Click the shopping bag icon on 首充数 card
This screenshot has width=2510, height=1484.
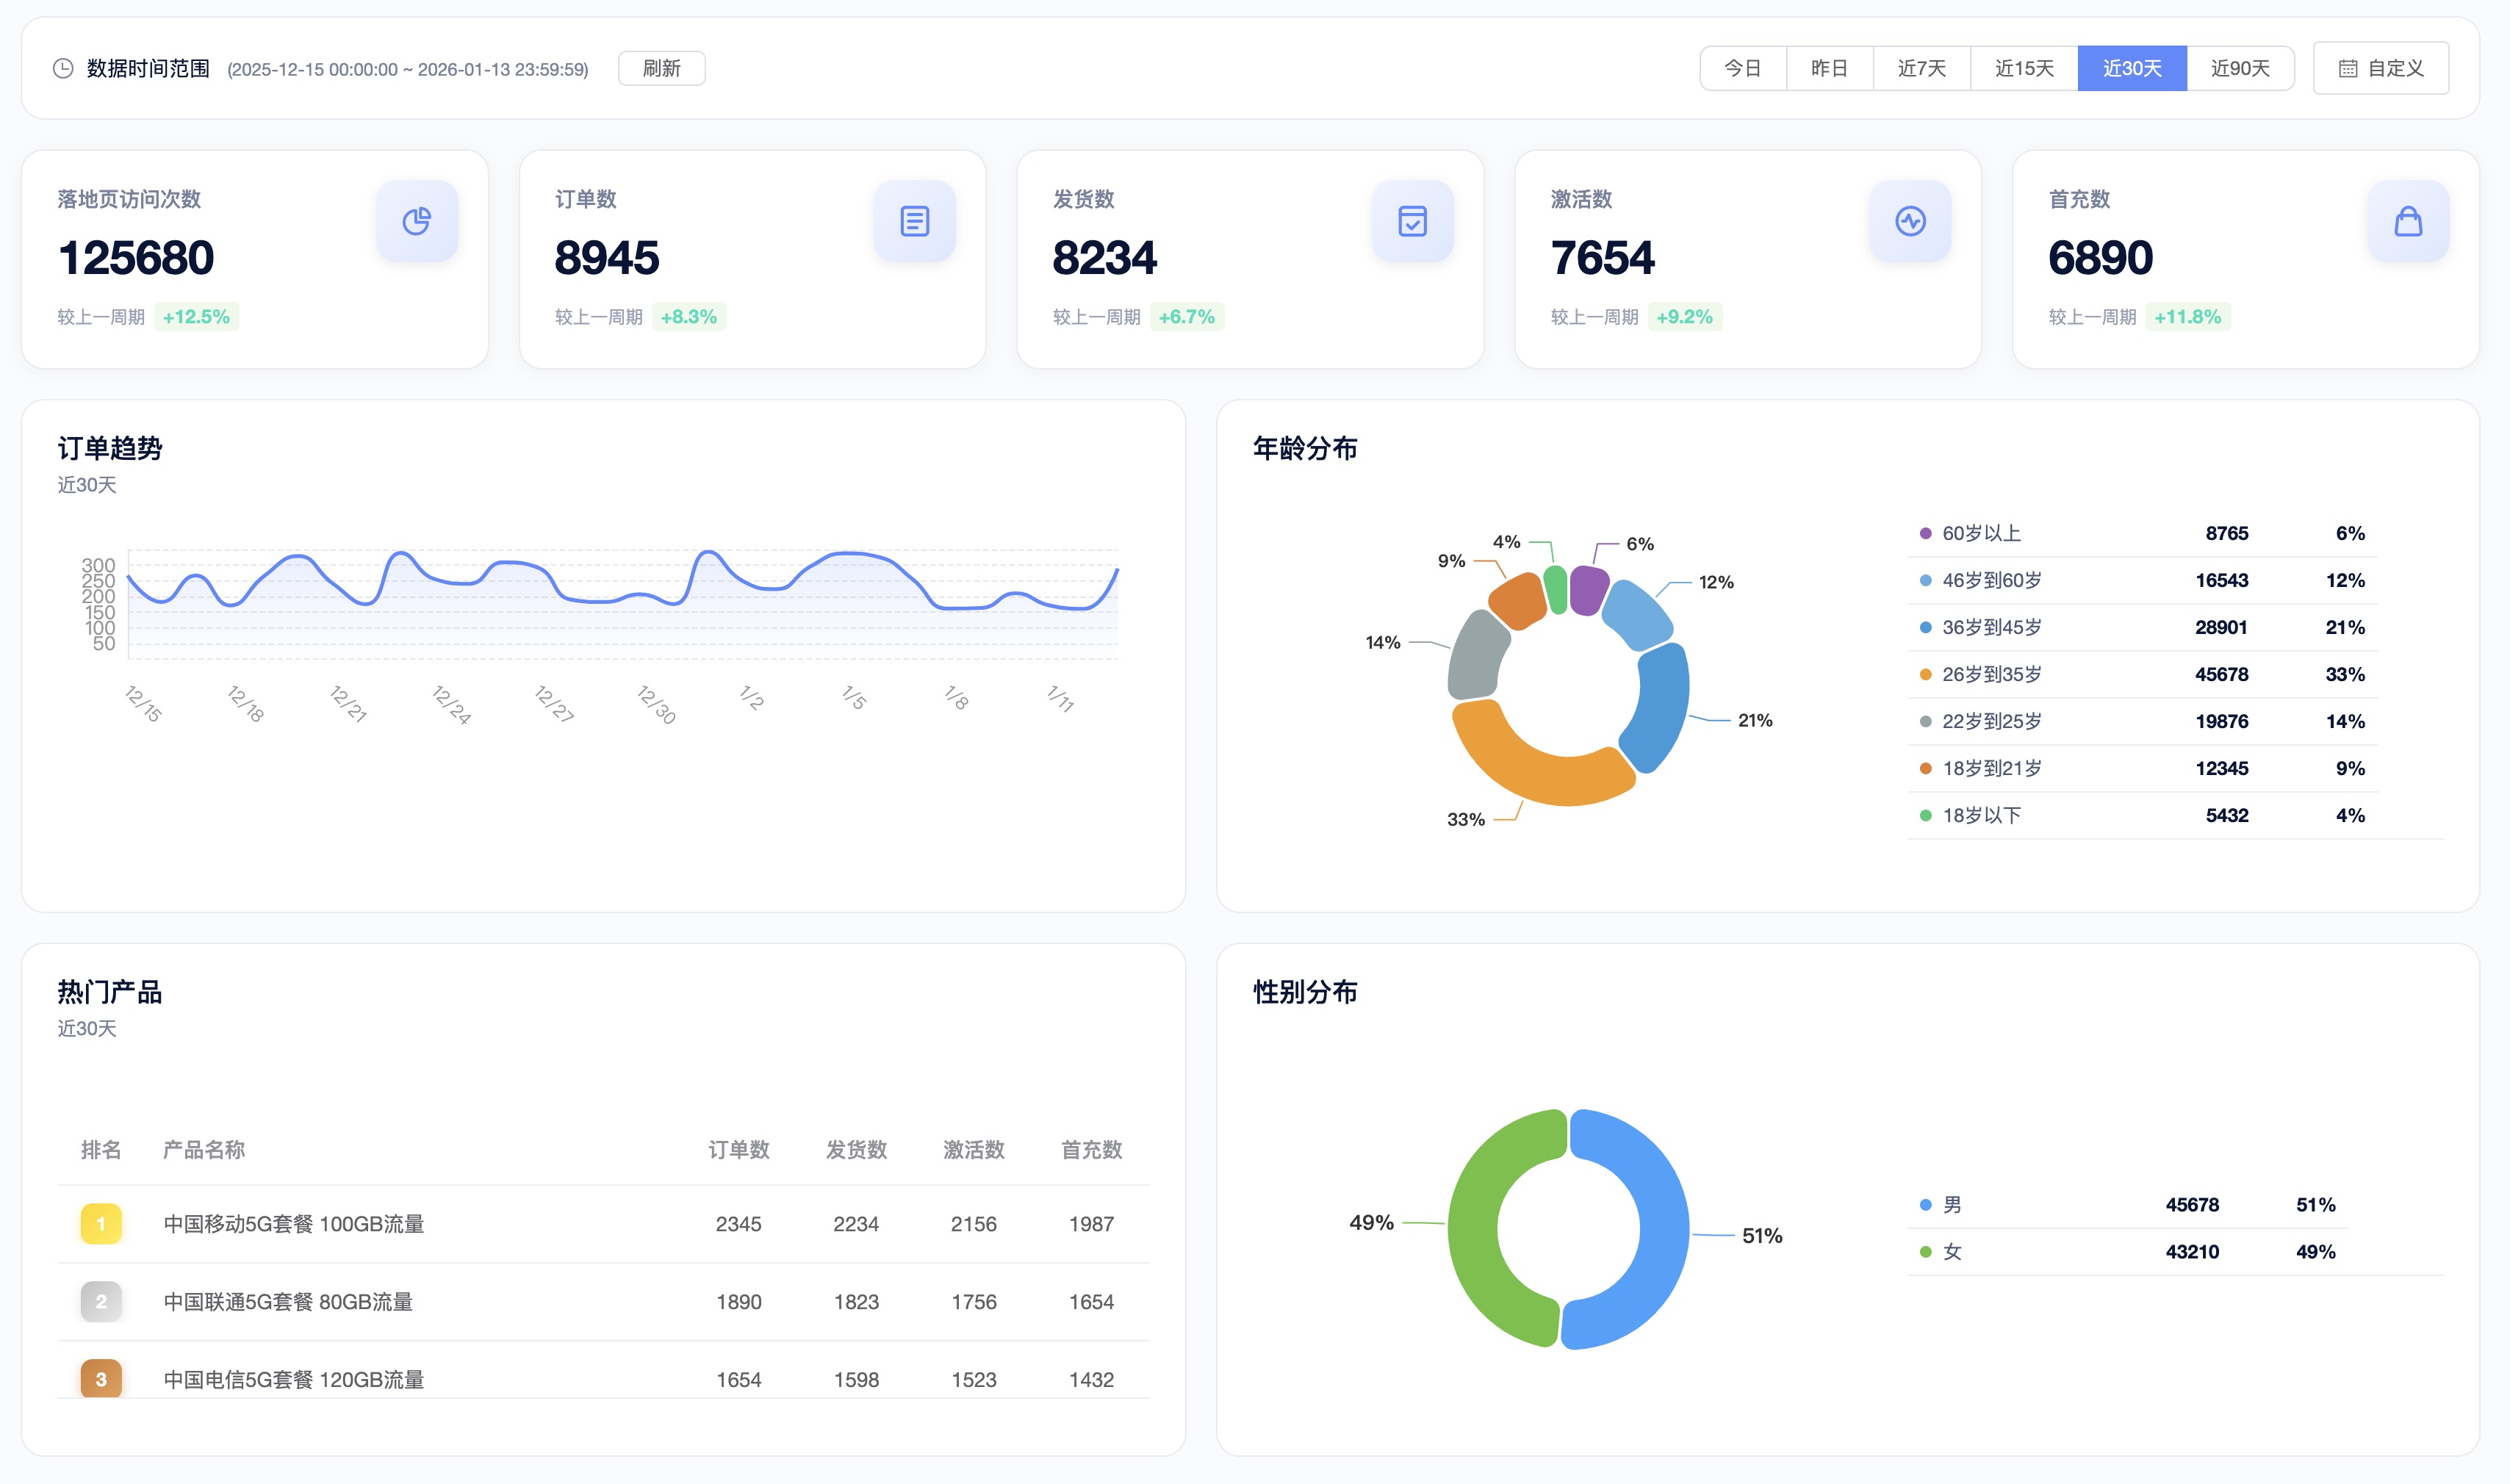click(2408, 221)
